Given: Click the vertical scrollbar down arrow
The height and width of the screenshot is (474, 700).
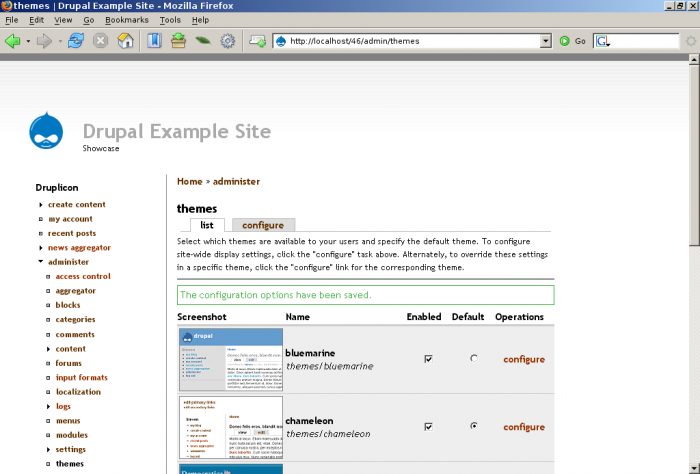Looking at the screenshot, I should click(x=694, y=469).
